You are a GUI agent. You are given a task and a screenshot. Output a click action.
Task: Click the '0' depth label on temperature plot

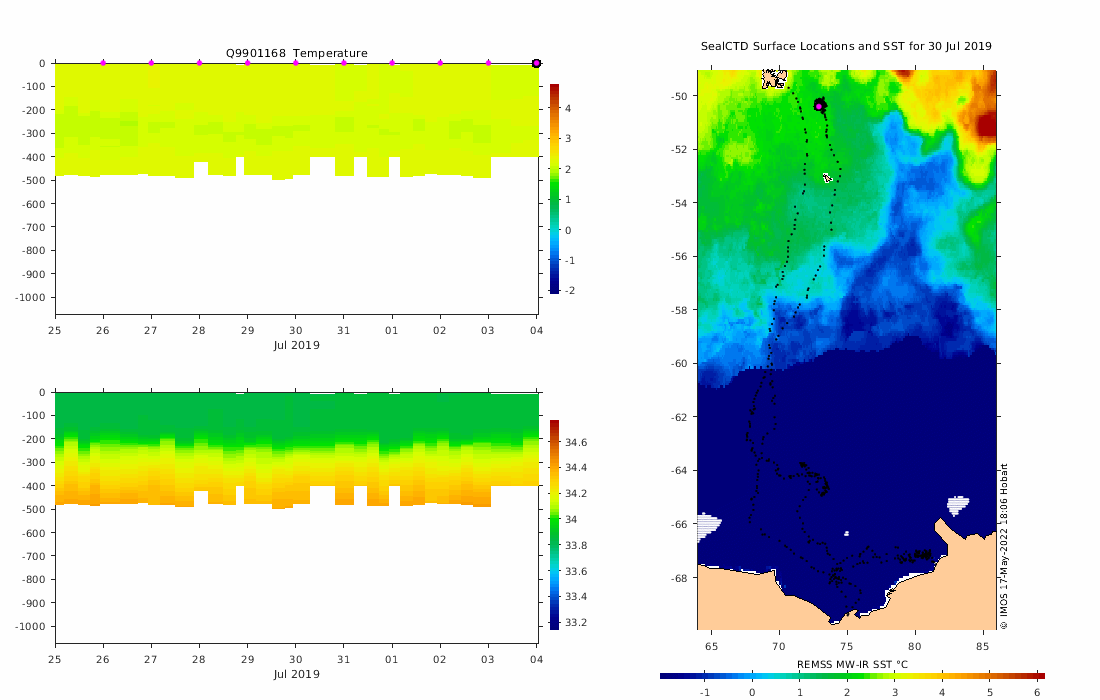(42, 63)
